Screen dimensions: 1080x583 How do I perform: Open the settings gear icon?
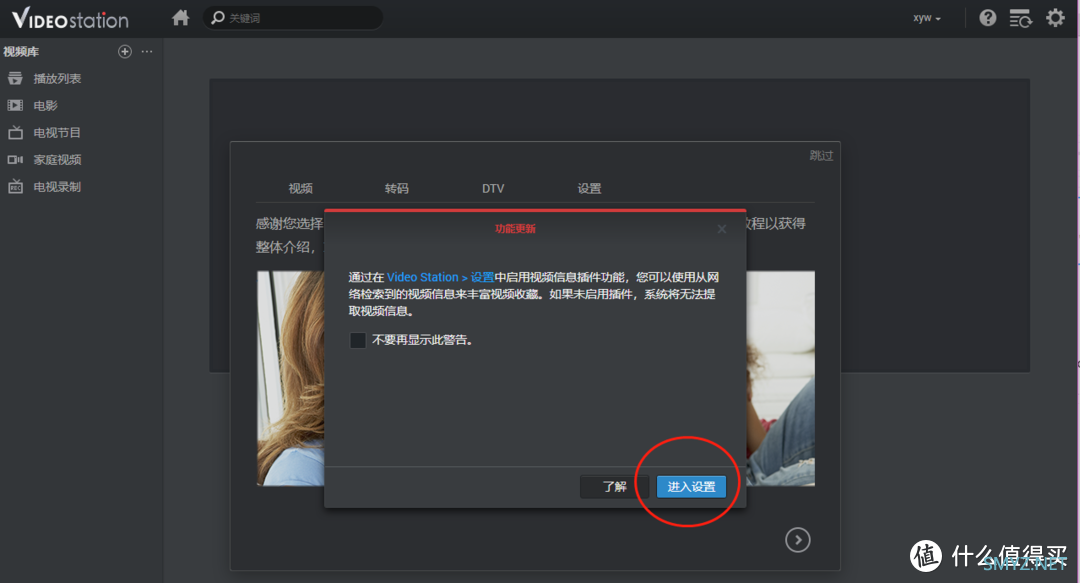pyautogui.click(x=1055, y=18)
